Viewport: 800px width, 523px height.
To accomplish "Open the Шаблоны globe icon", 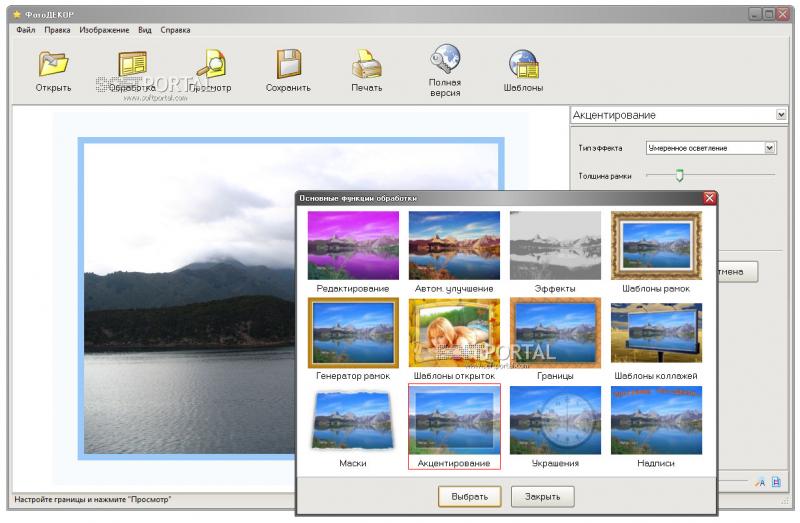I will click(x=523, y=64).
